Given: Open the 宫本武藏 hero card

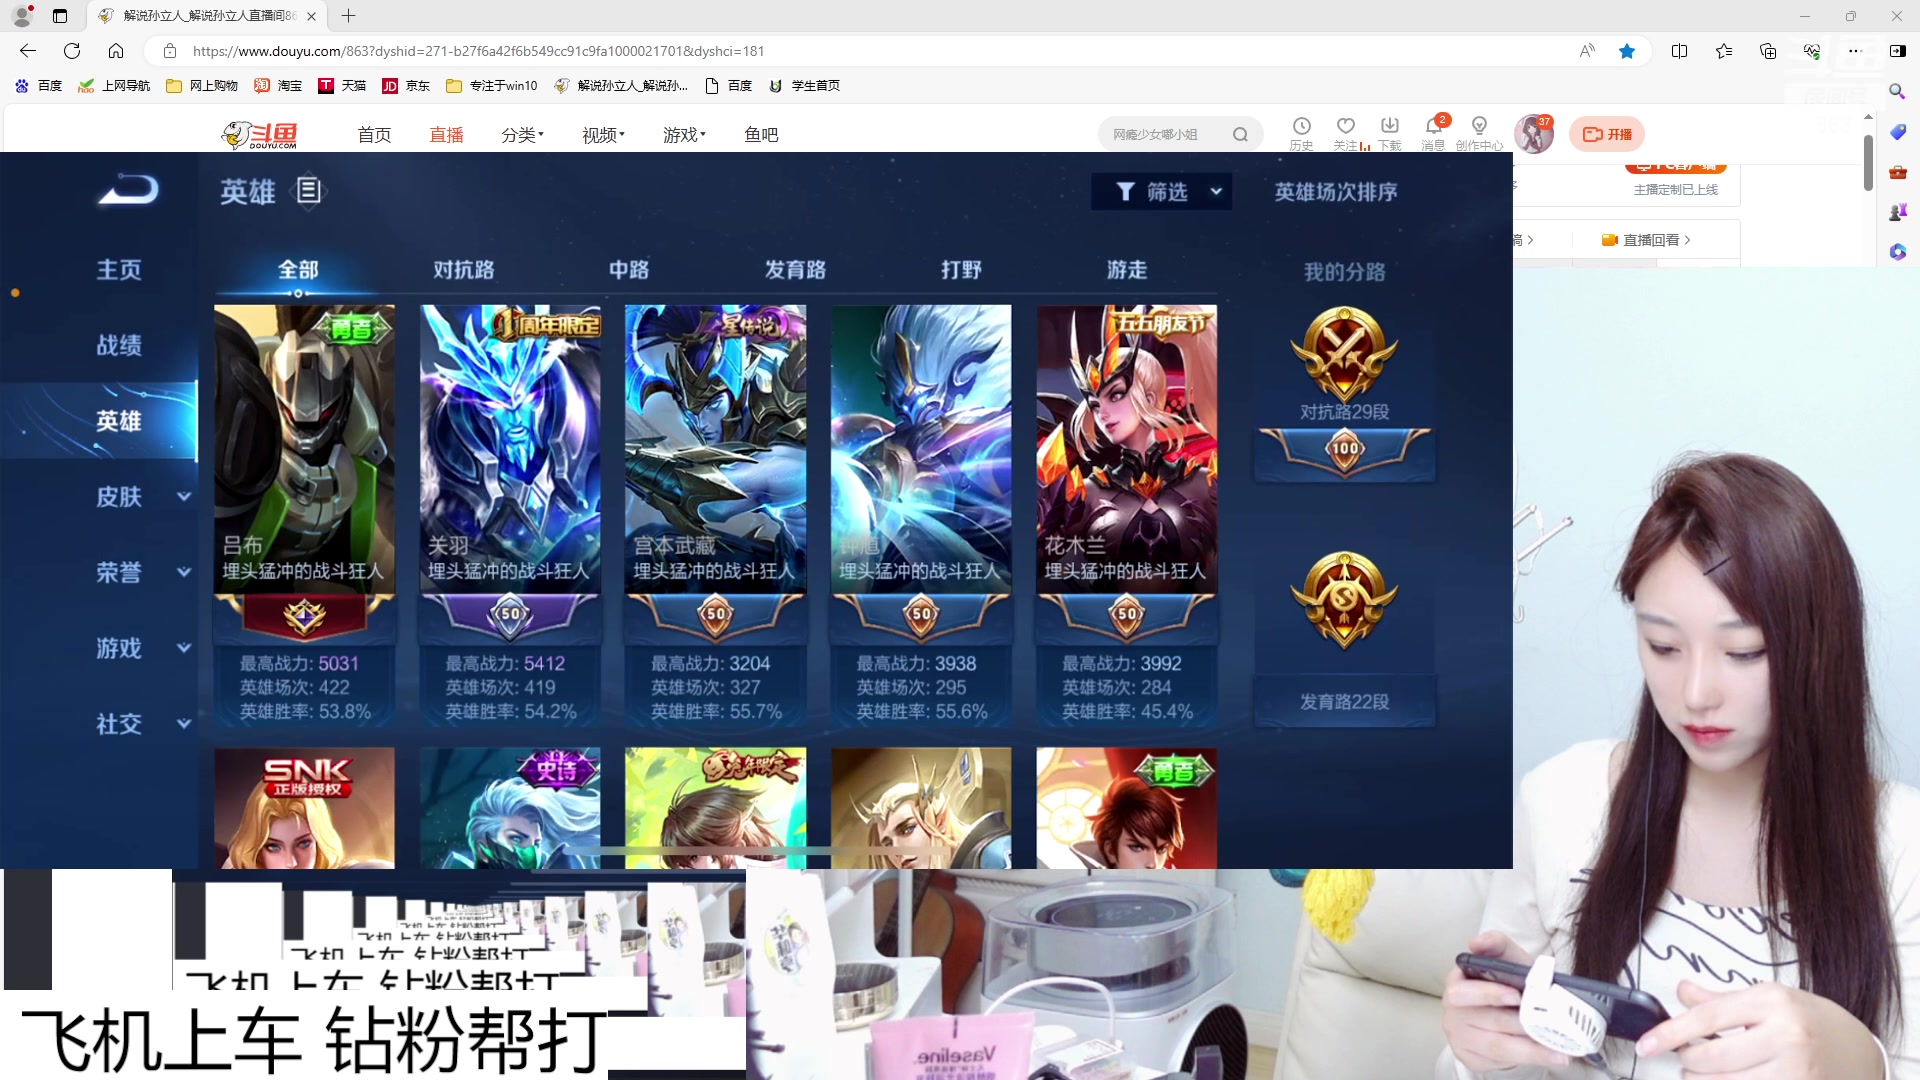Looking at the screenshot, I should click(x=716, y=515).
